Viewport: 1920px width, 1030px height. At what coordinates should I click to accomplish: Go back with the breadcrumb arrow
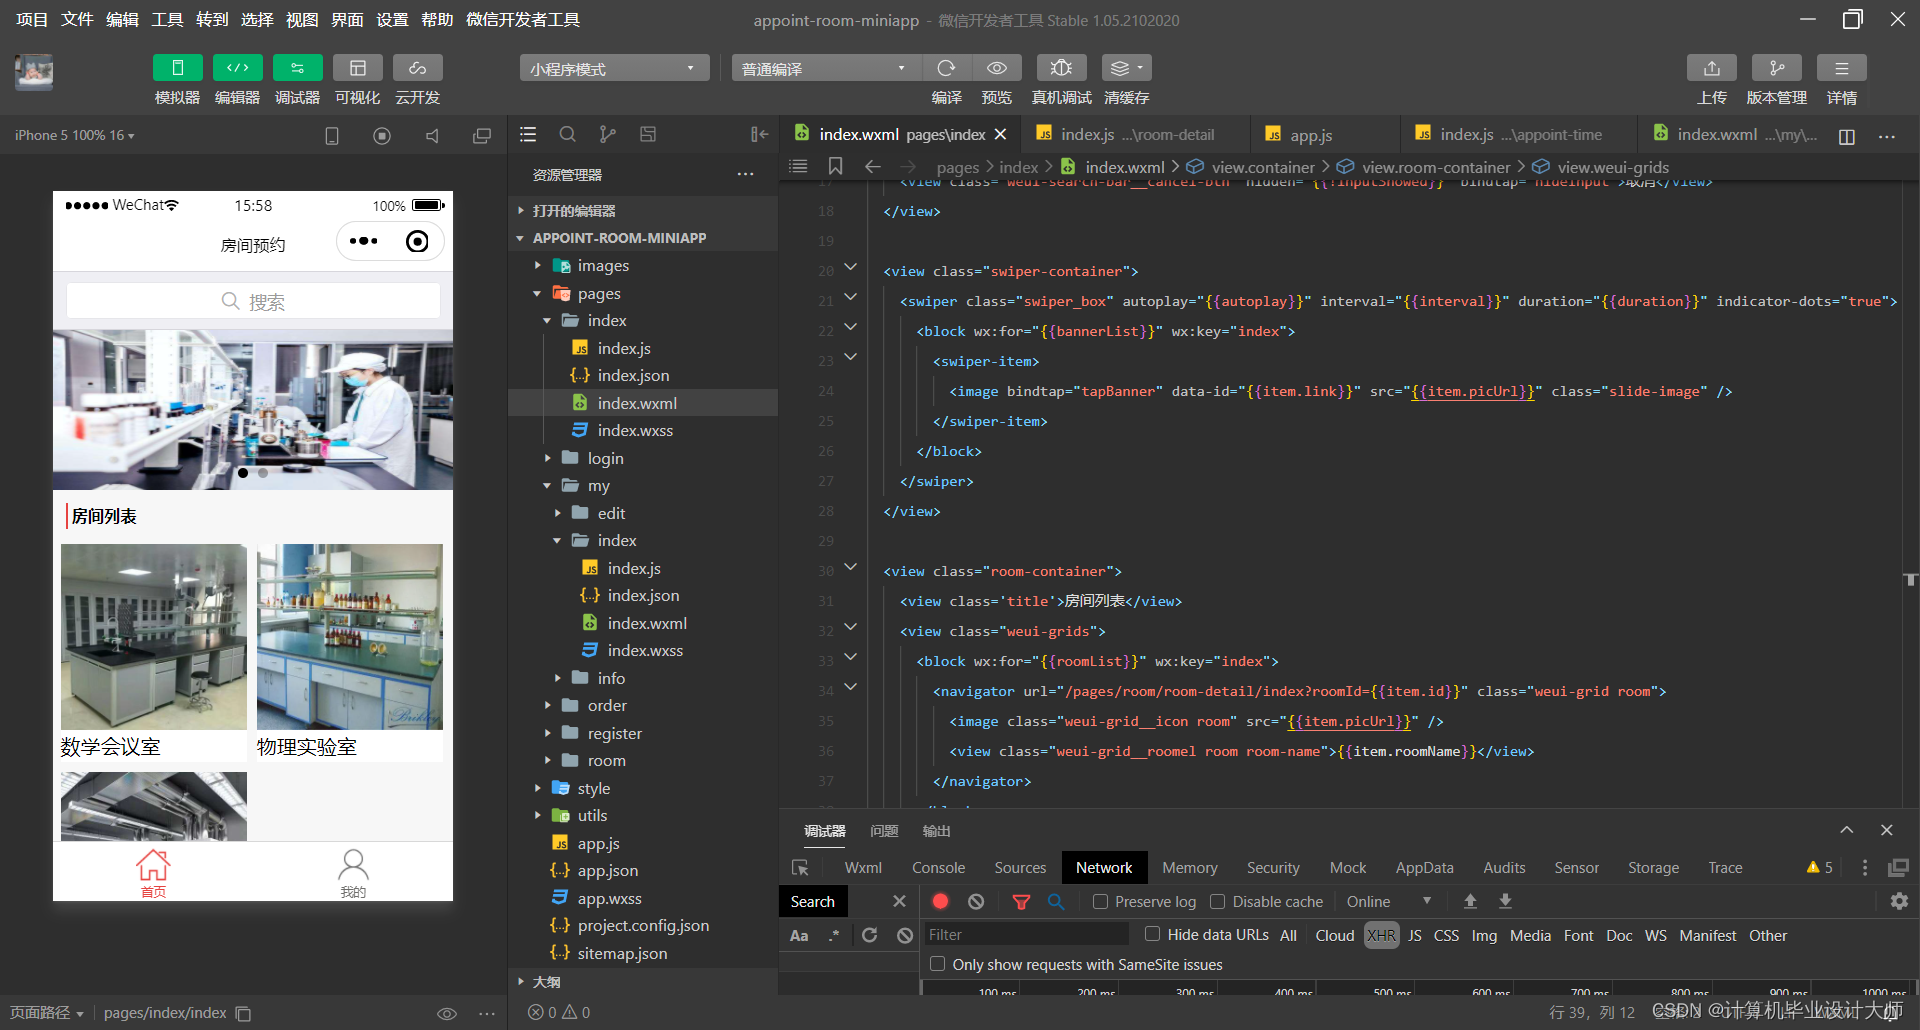tap(872, 166)
